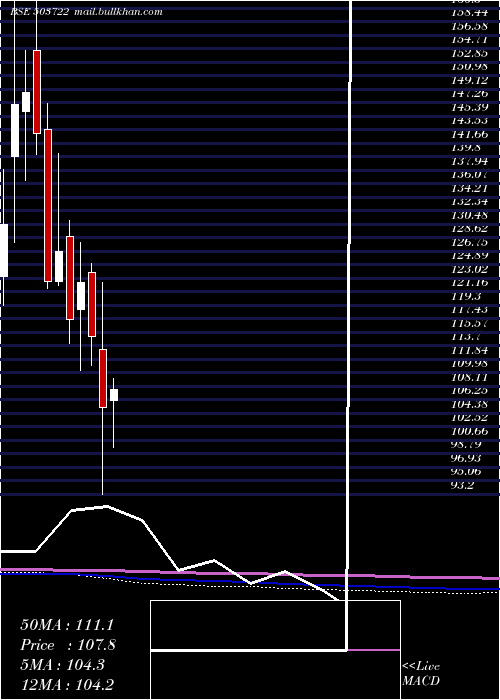Select the 115.57 price axis label
Viewport: 500px width, 700px height.
coord(469,323)
